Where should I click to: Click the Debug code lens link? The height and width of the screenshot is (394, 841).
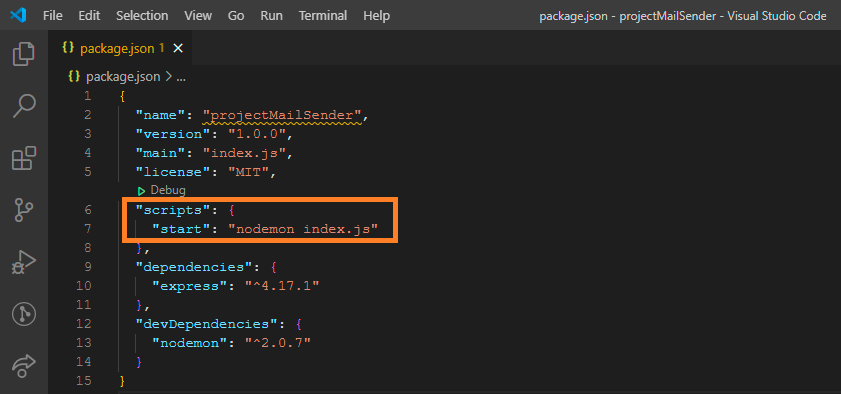click(168, 190)
